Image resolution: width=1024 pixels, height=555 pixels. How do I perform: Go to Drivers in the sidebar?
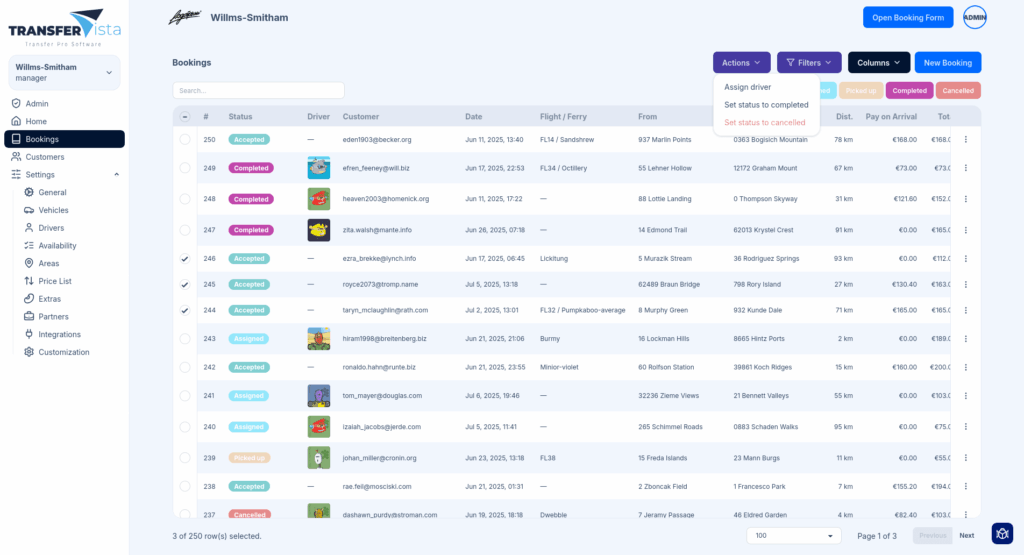50,228
